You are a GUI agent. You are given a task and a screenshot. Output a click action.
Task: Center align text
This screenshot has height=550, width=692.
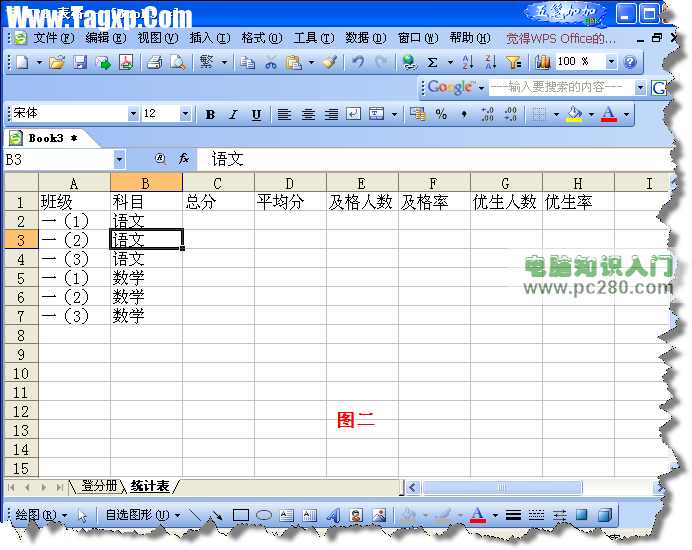click(308, 115)
